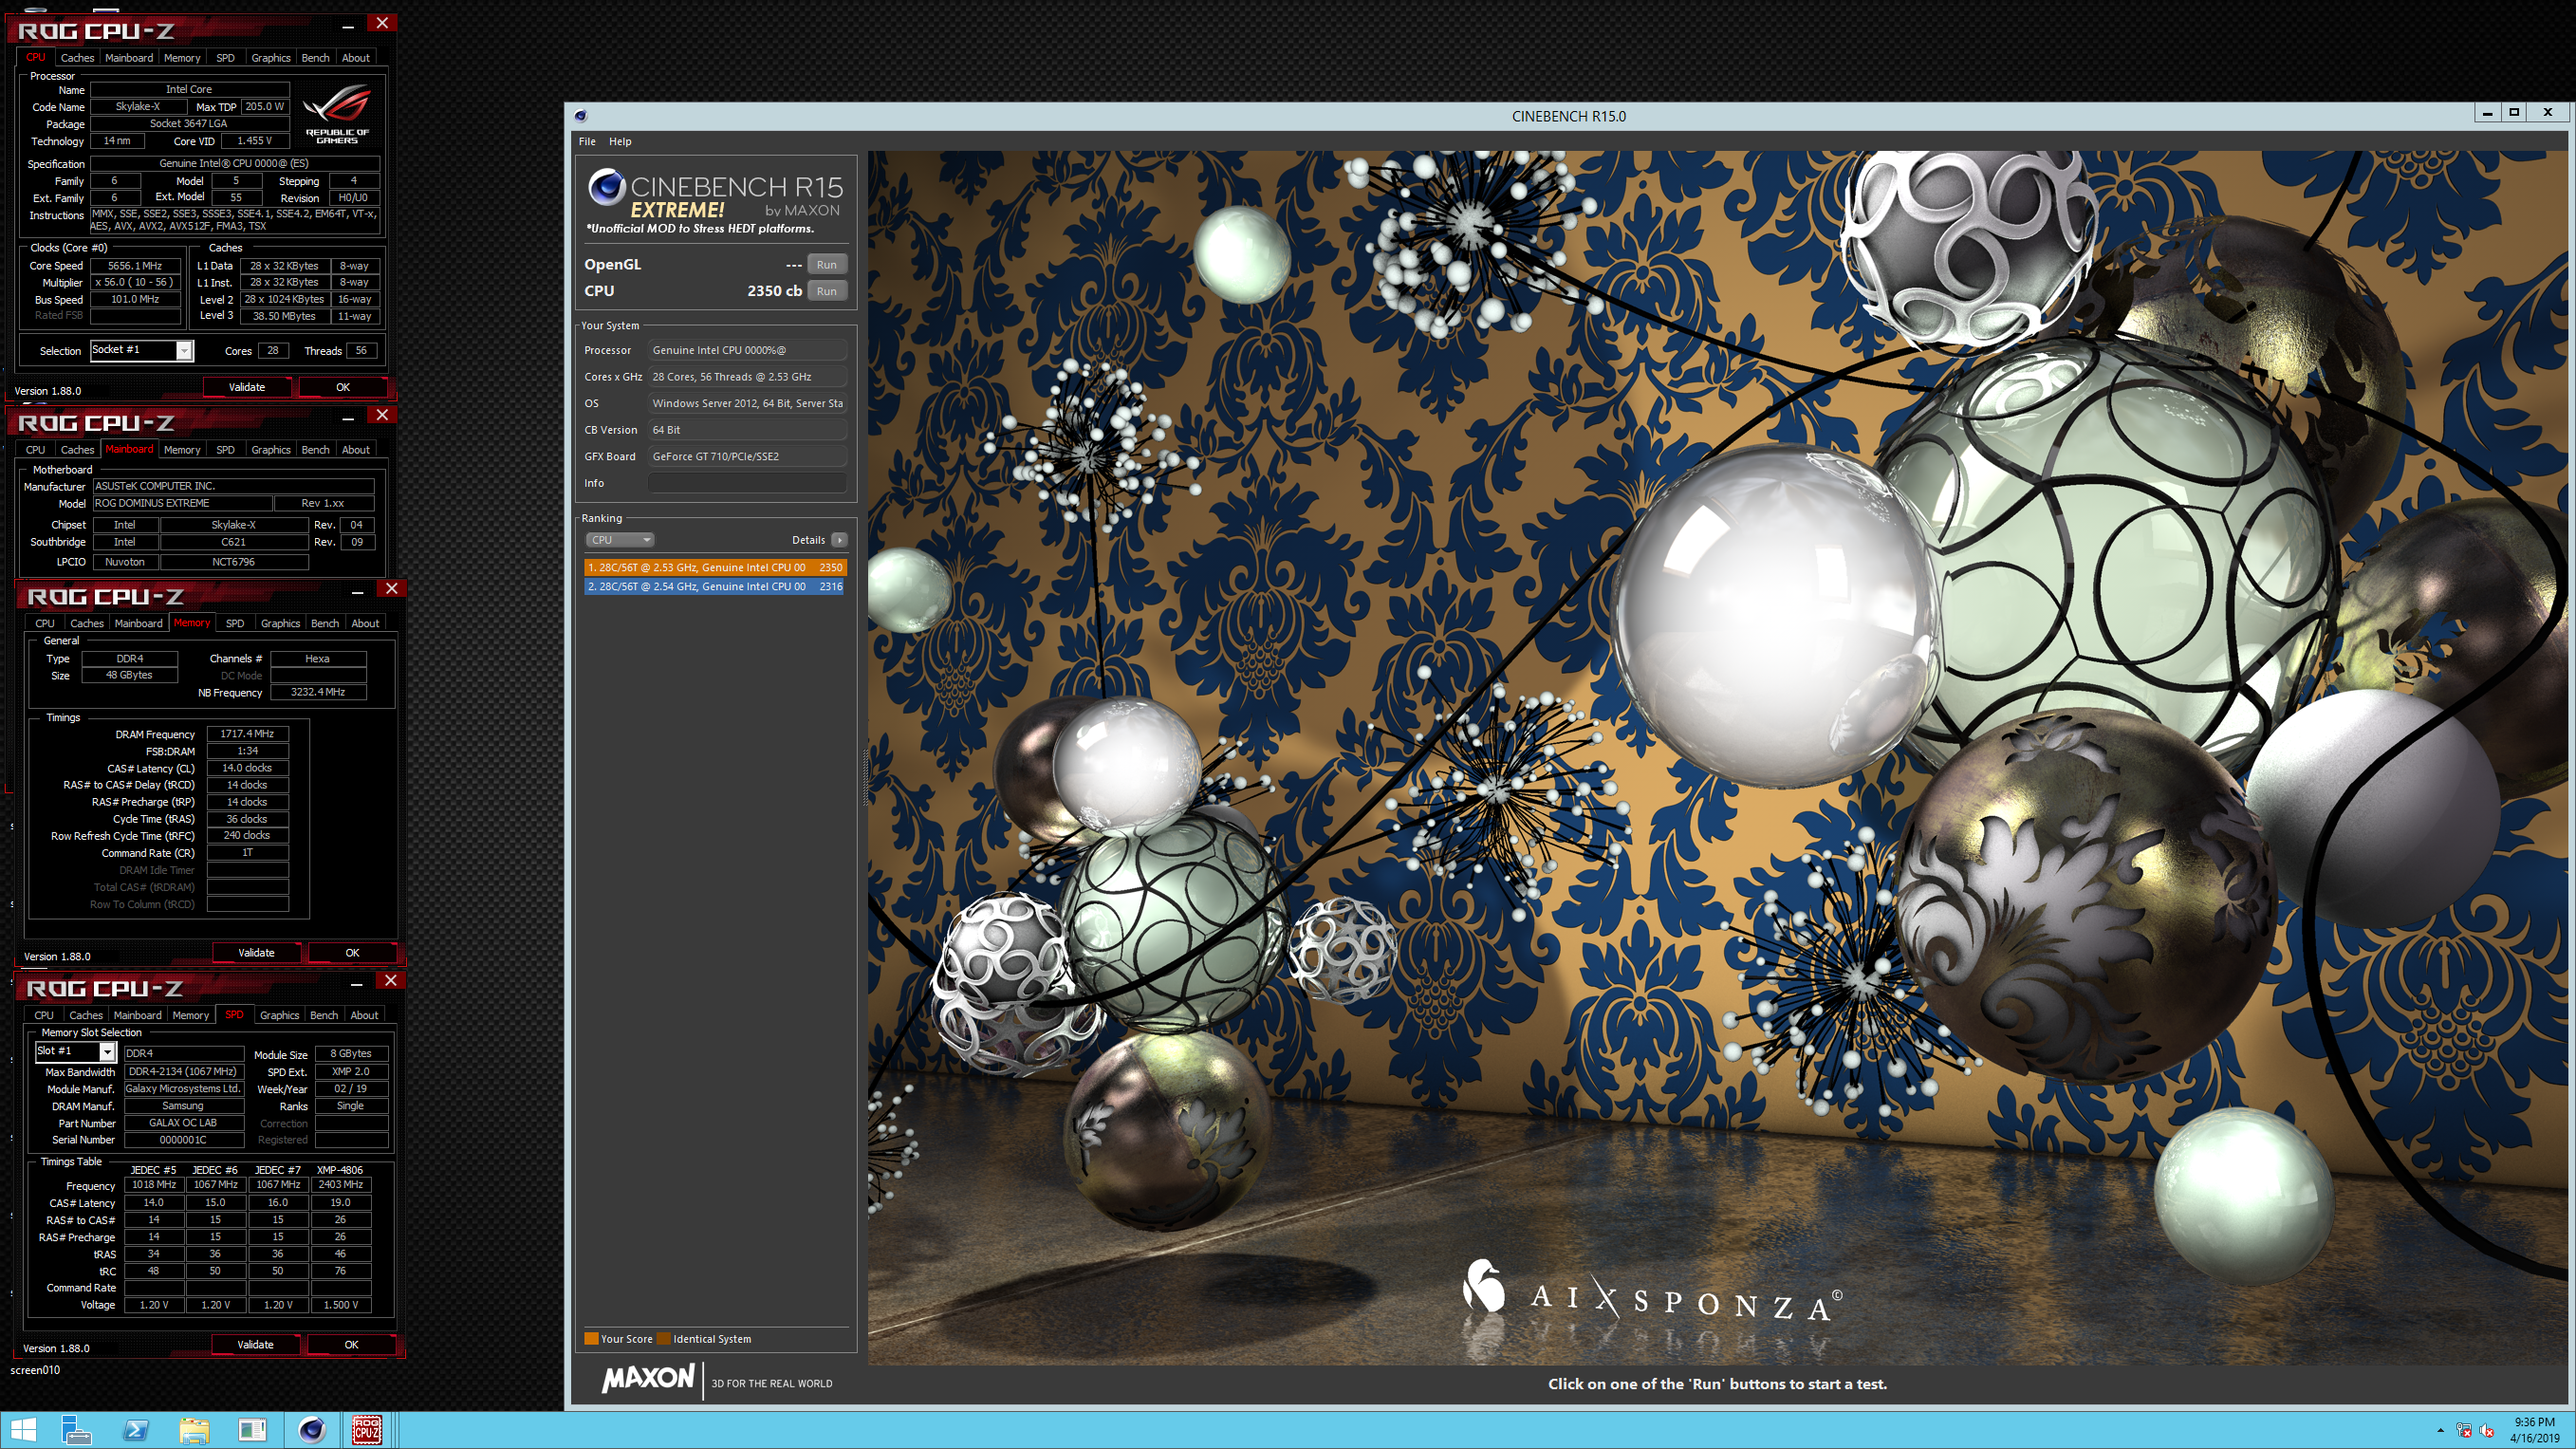Click the DRAM Frequency 1717.4 MHz value
The width and height of the screenshot is (2576, 1449).
[247, 734]
